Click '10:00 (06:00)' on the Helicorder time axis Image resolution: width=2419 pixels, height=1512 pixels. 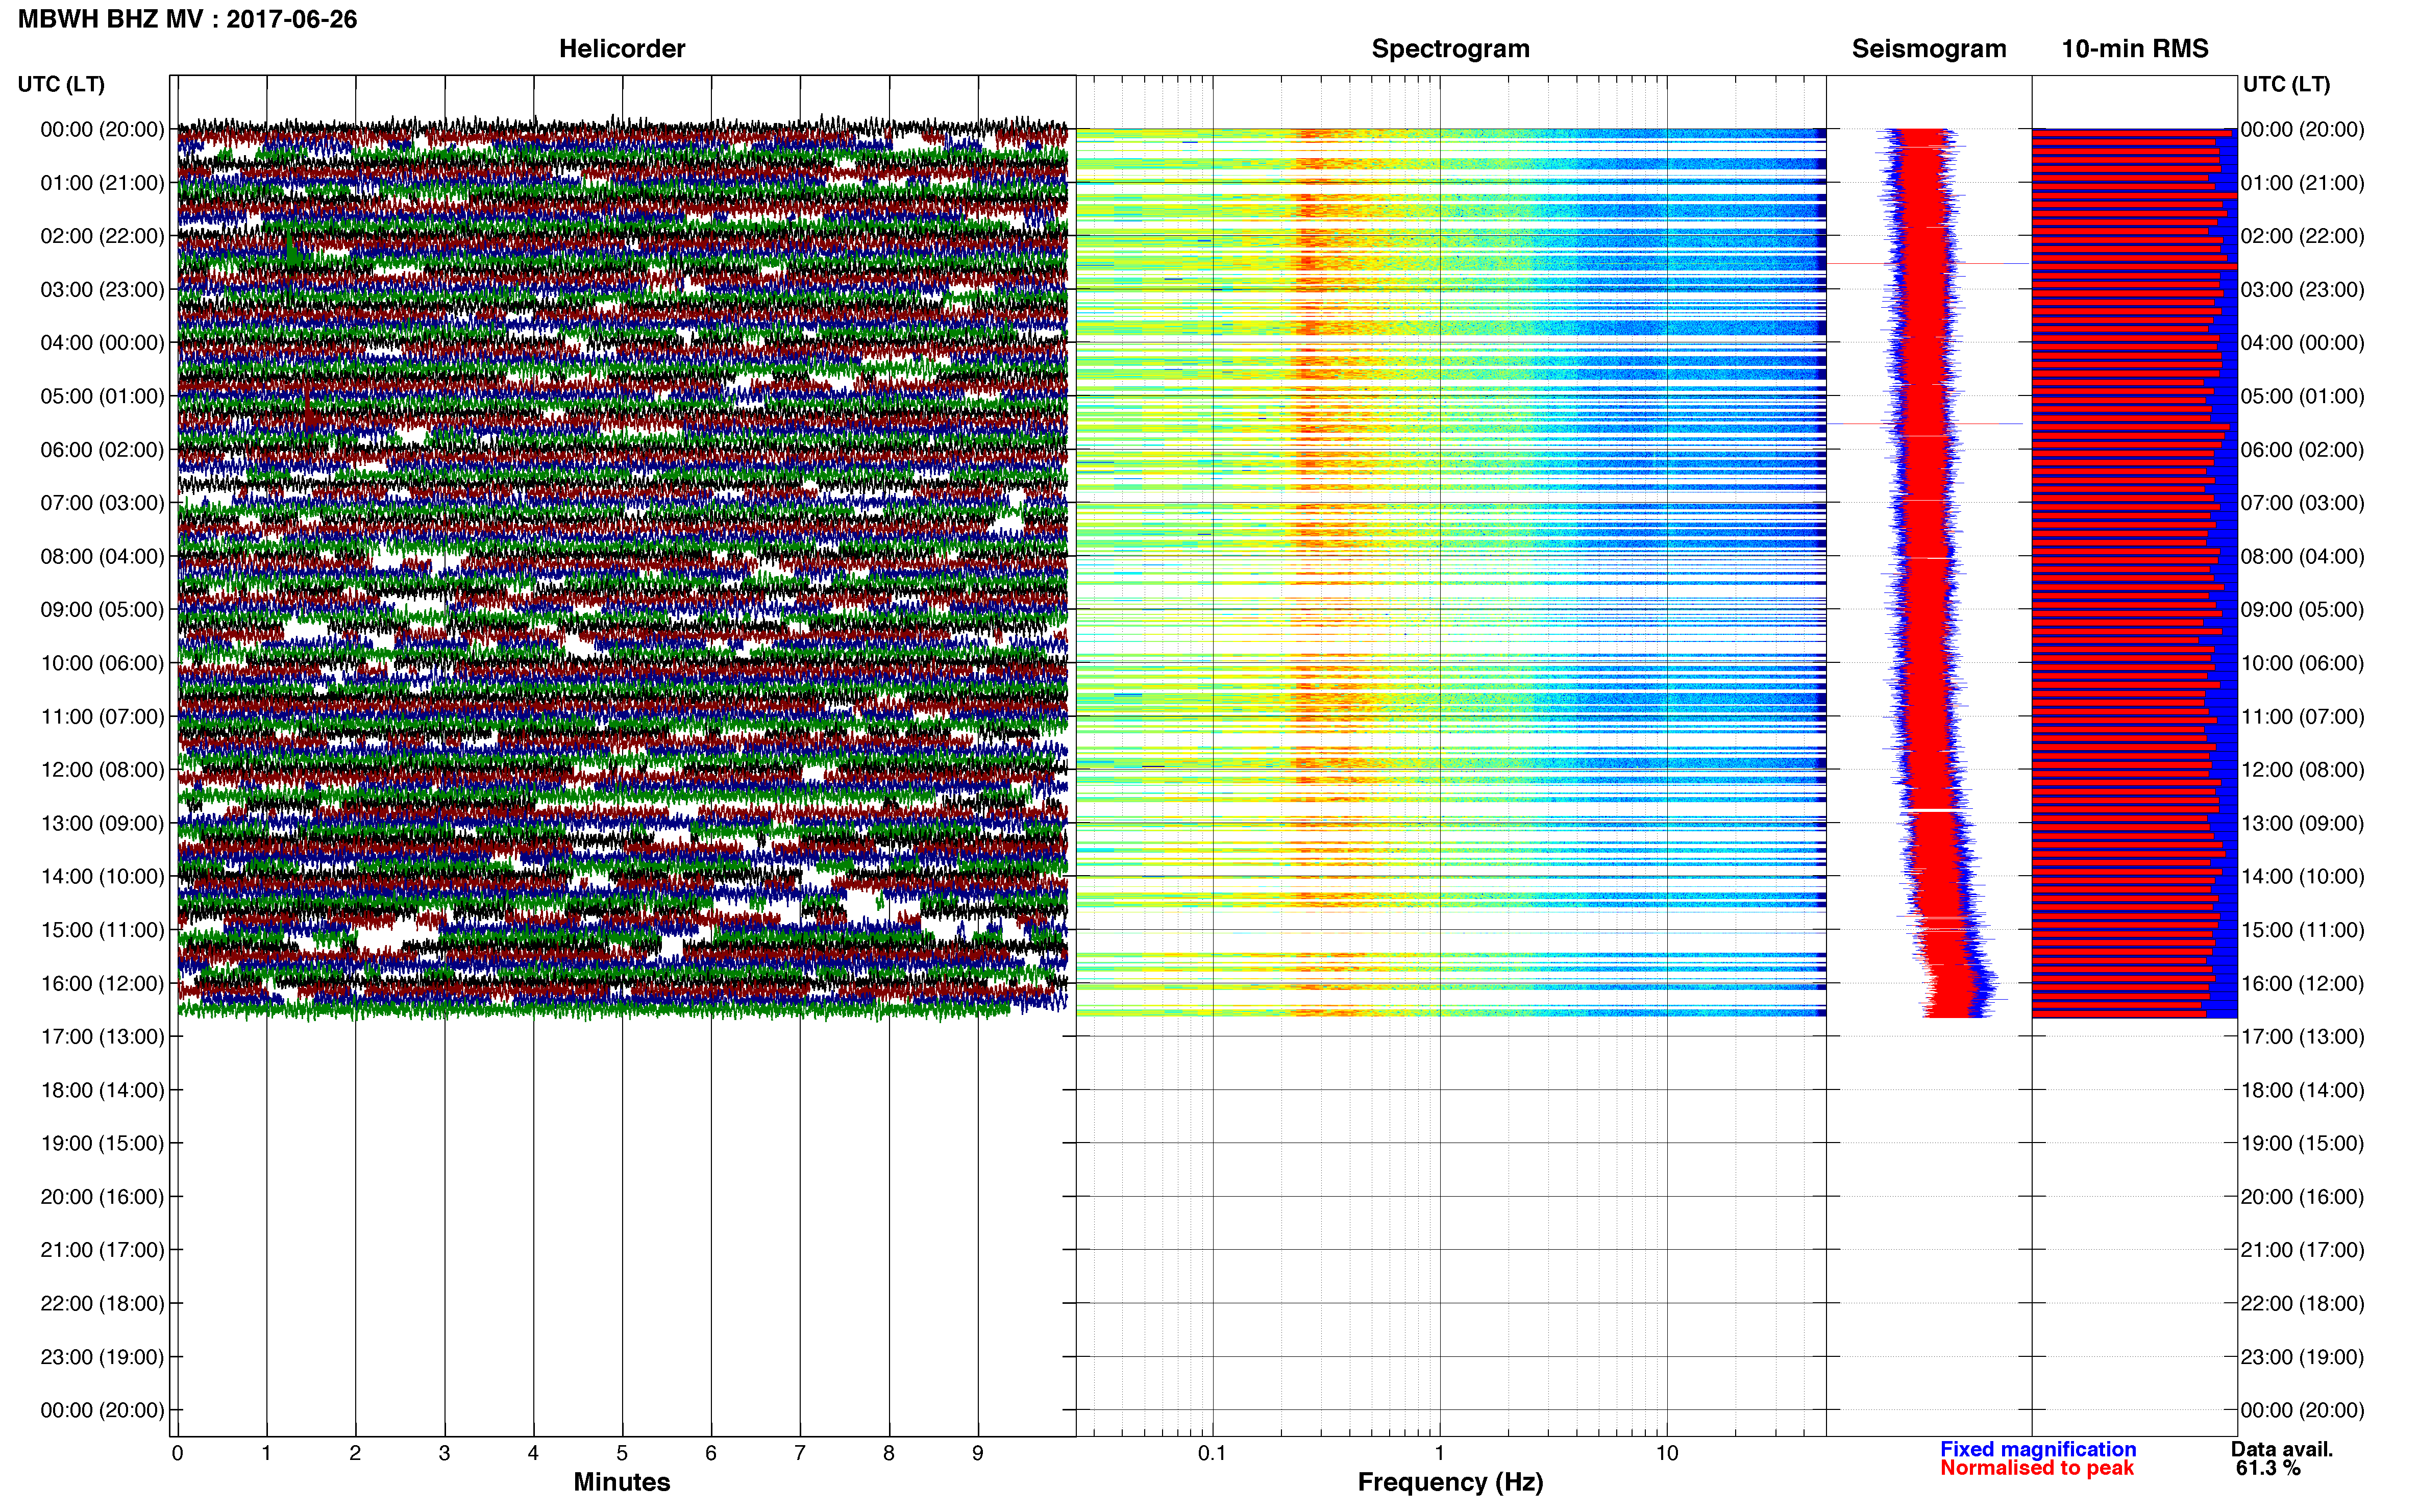click(102, 663)
